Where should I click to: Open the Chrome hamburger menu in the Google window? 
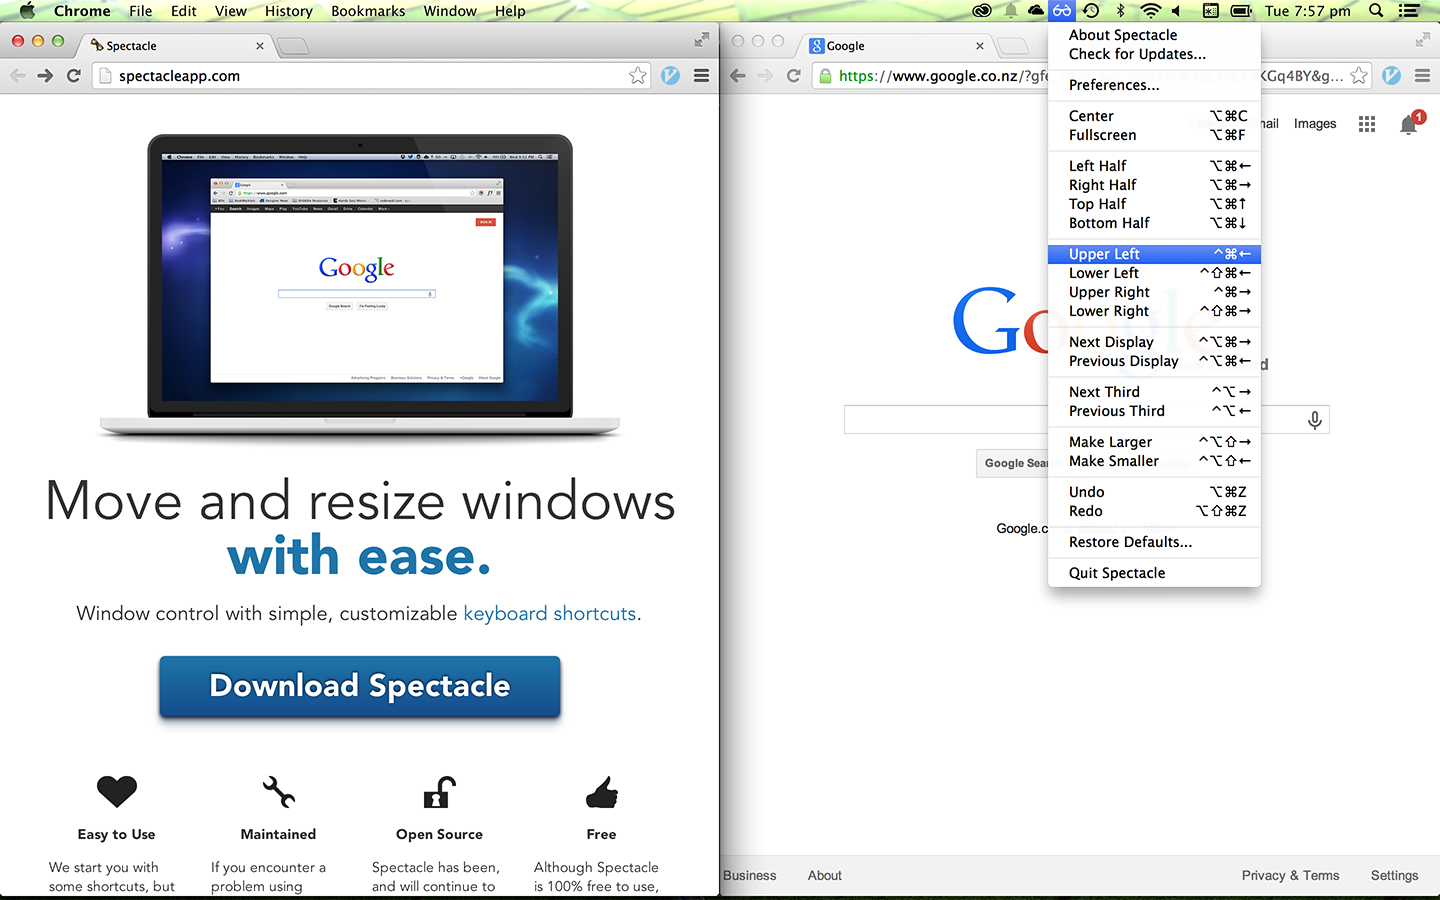click(x=1422, y=76)
